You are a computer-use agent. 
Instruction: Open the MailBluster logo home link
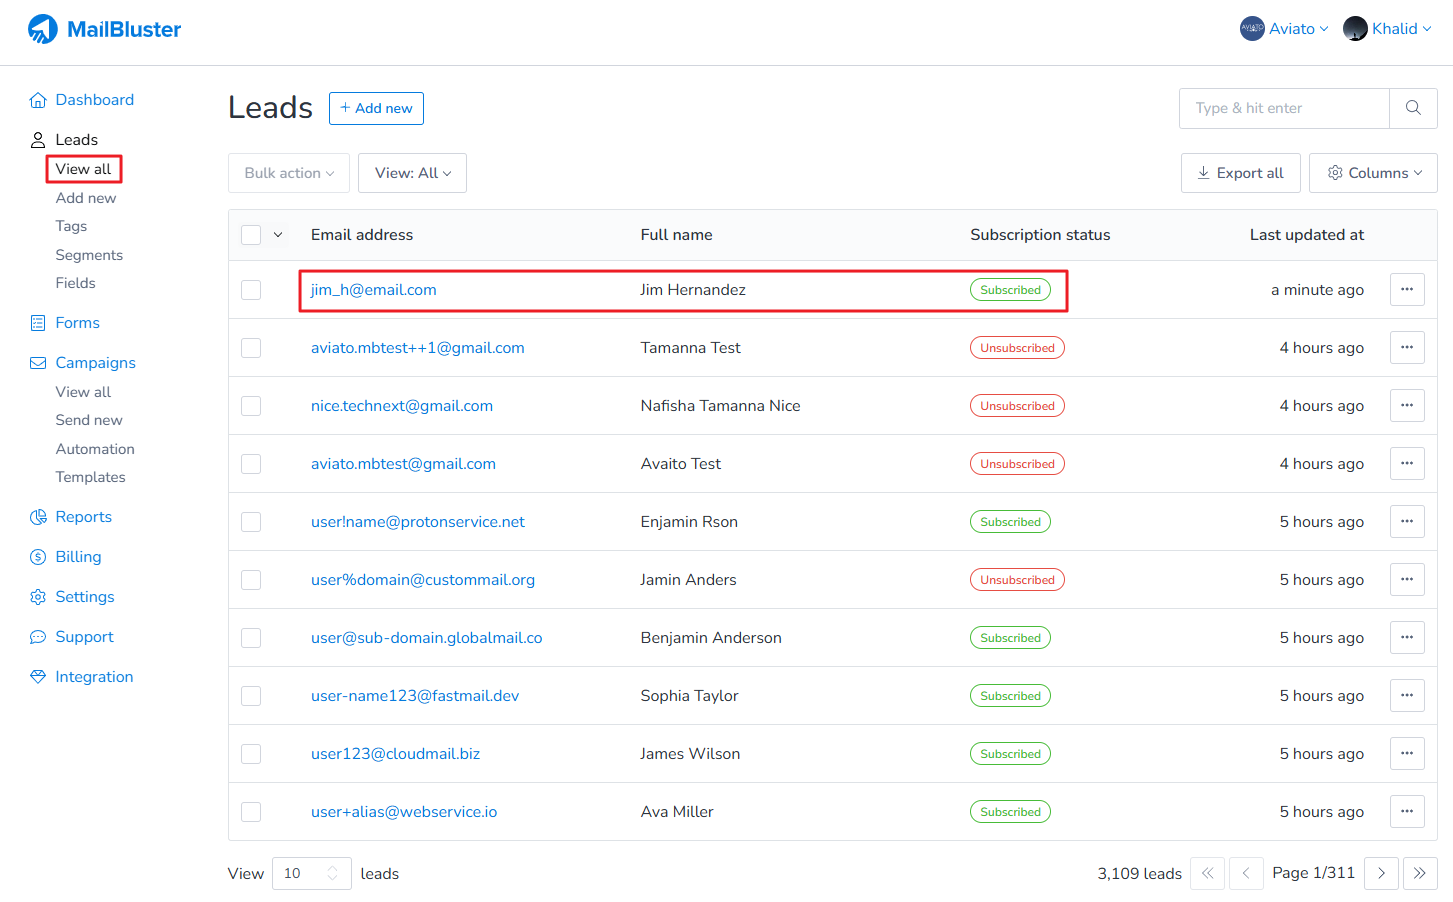(105, 29)
